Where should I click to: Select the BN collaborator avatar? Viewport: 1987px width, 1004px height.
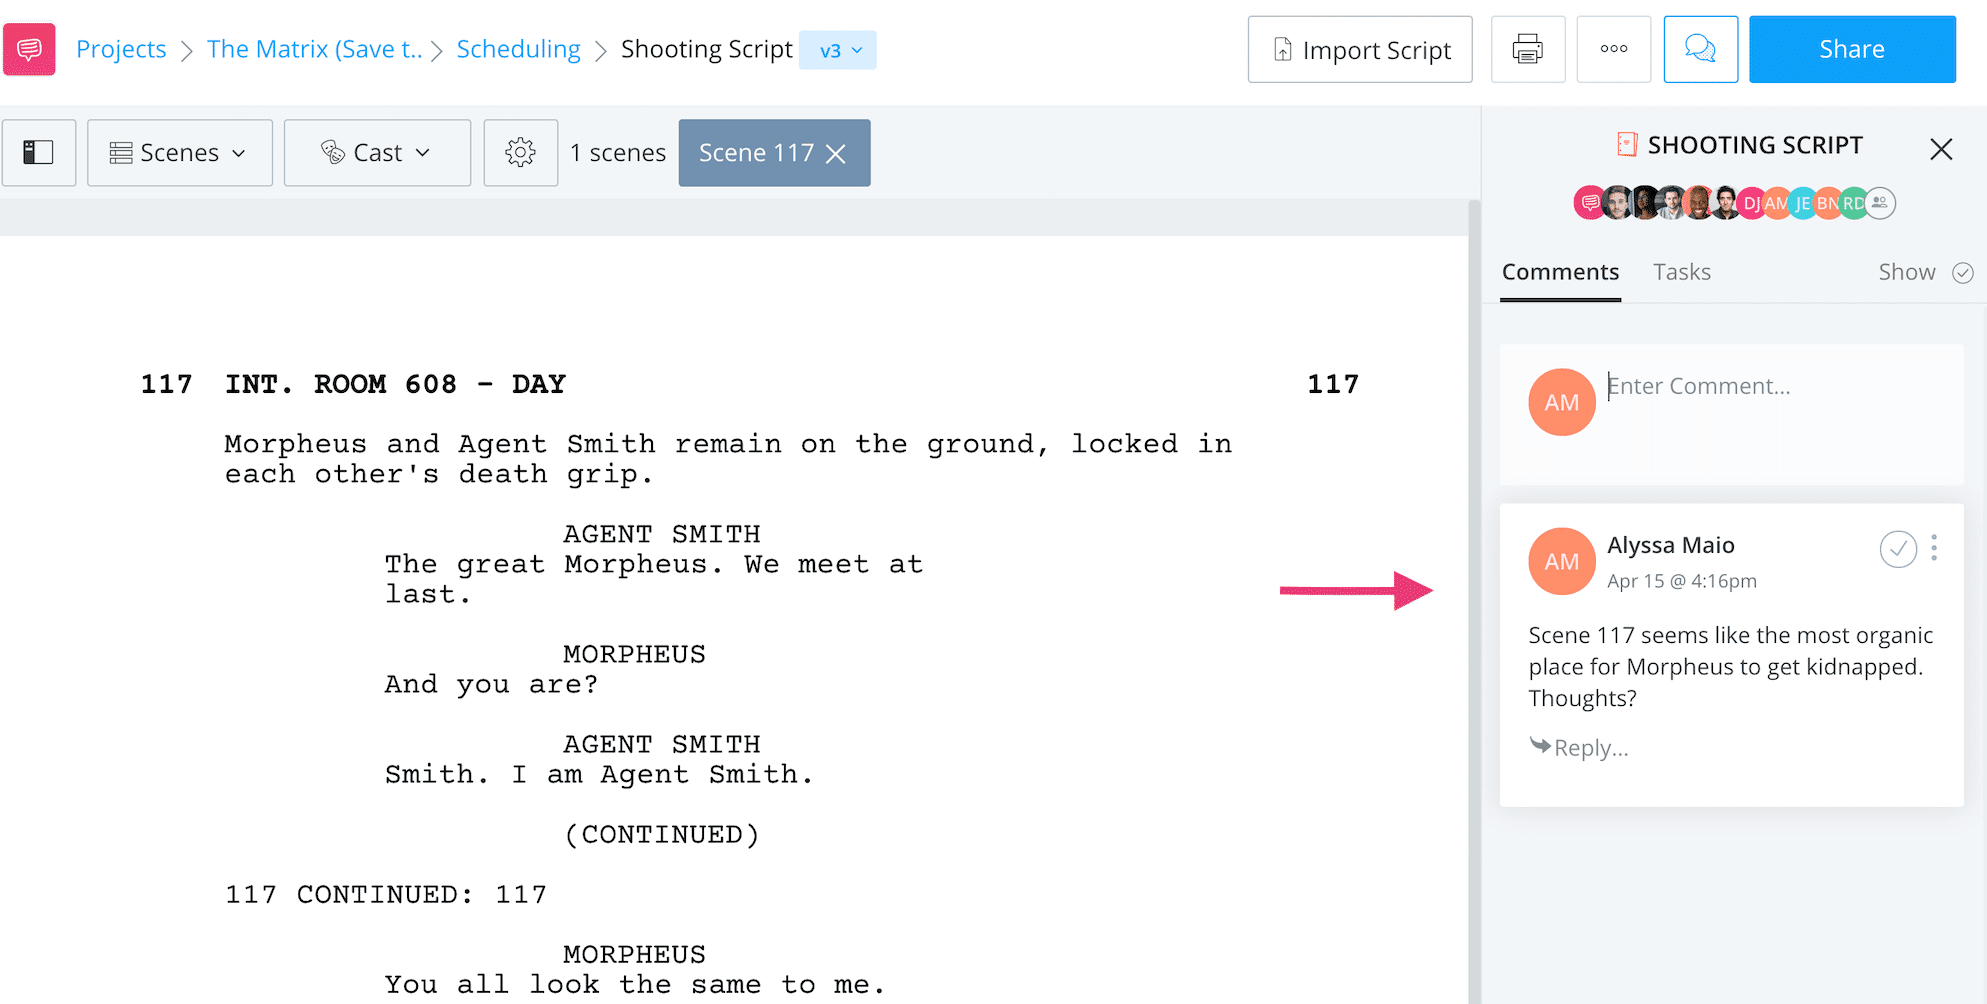pos(1828,203)
